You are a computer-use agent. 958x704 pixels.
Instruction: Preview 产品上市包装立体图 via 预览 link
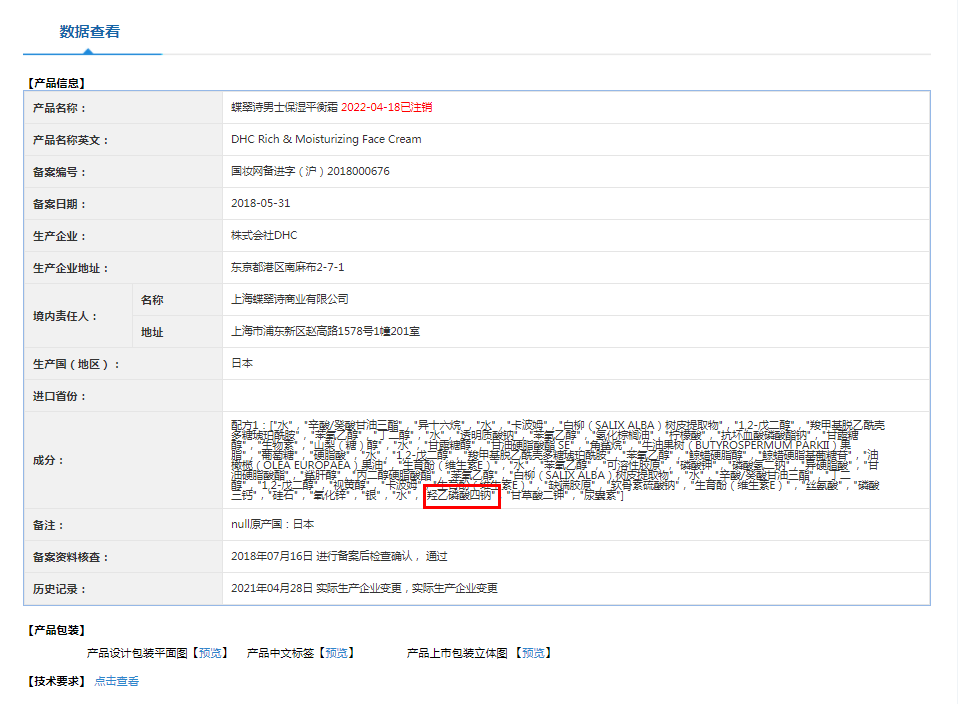(x=533, y=653)
